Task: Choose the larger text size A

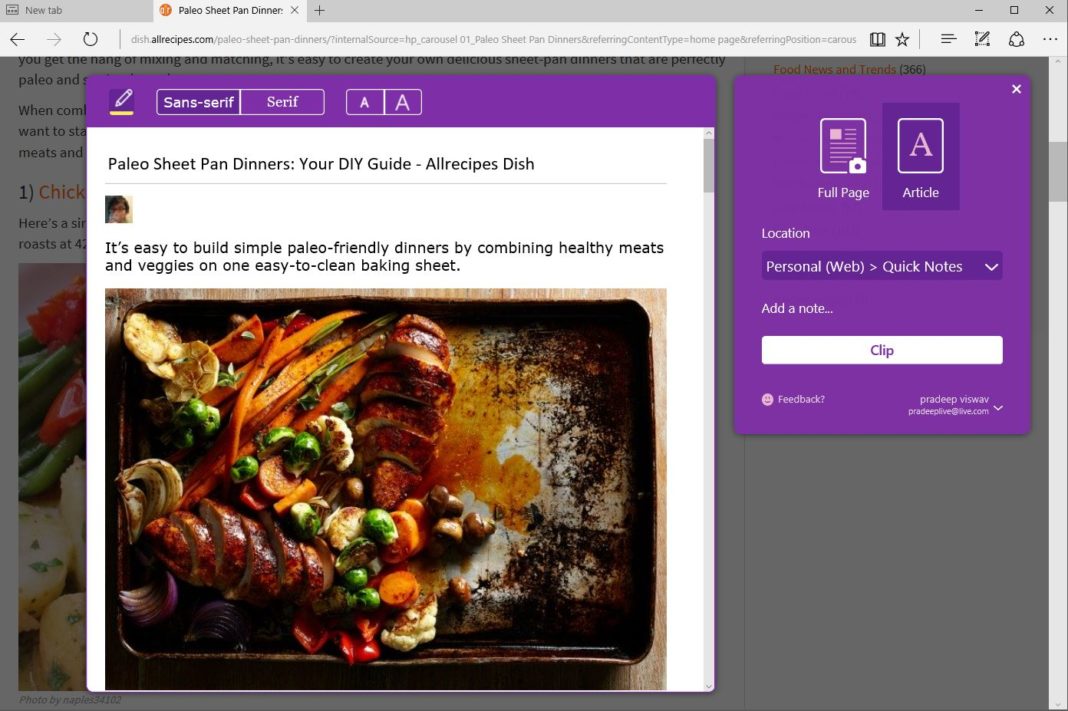Action: click(403, 102)
